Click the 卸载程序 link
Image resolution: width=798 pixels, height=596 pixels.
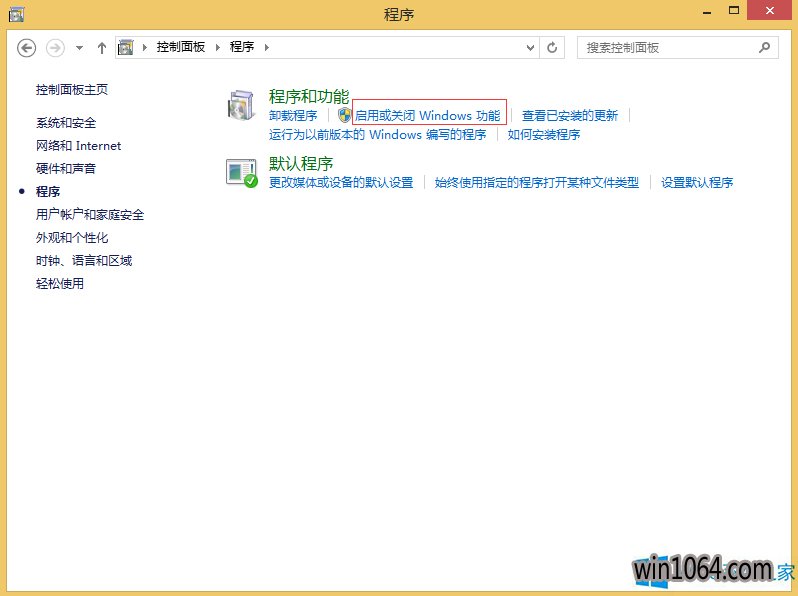[x=293, y=116]
